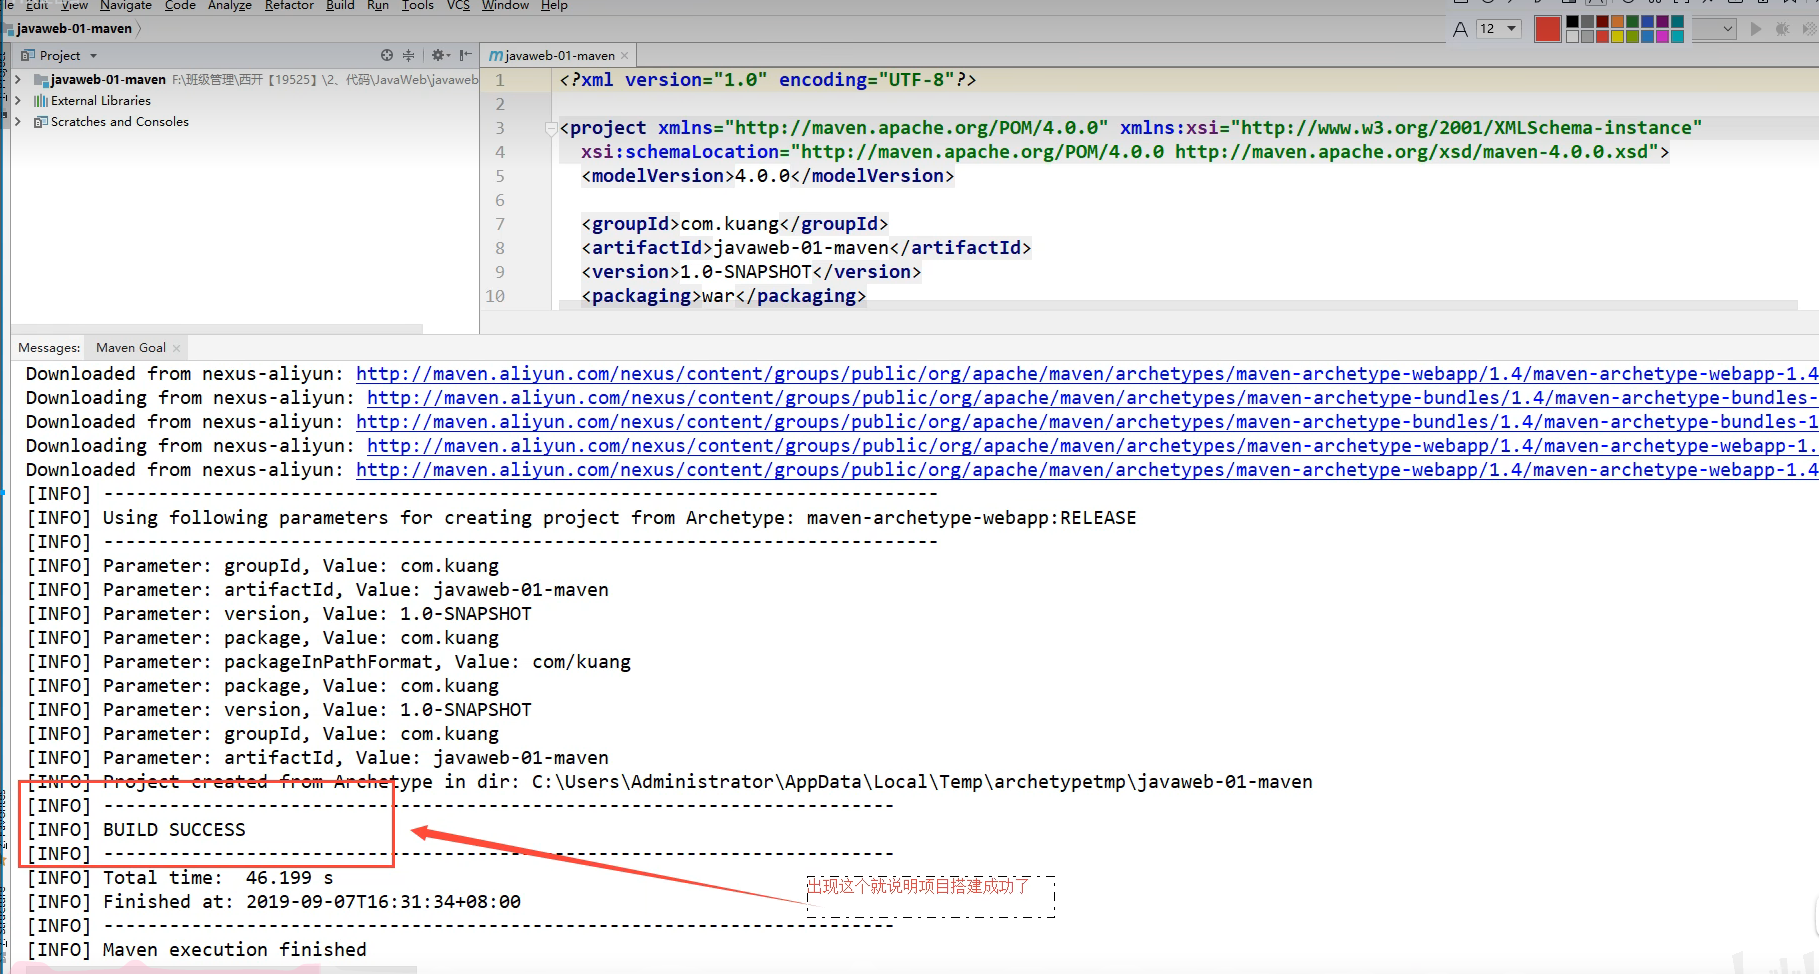Pick the yellow color swatch

1617,36
